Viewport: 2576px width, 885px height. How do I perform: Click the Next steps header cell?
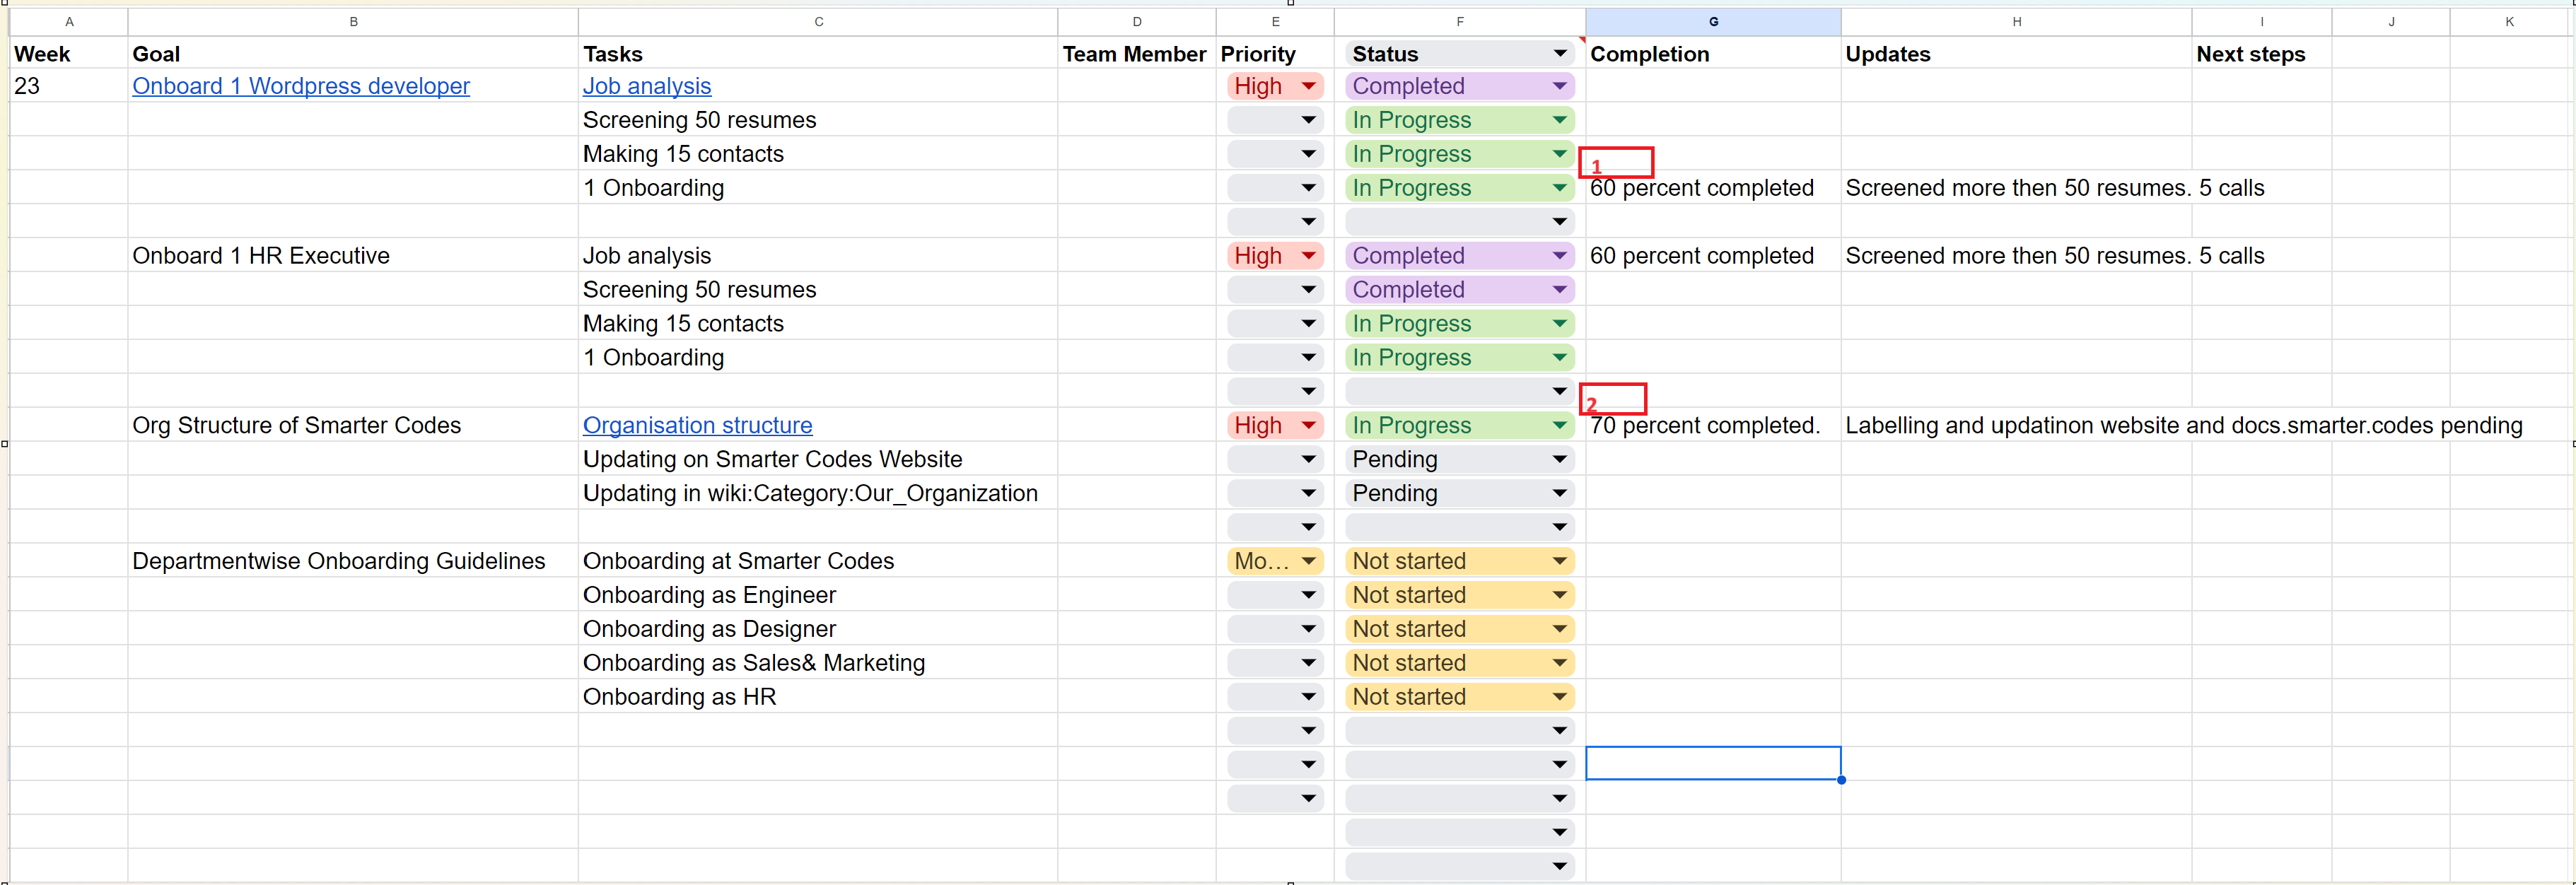pyautogui.click(x=2261, y=54)
